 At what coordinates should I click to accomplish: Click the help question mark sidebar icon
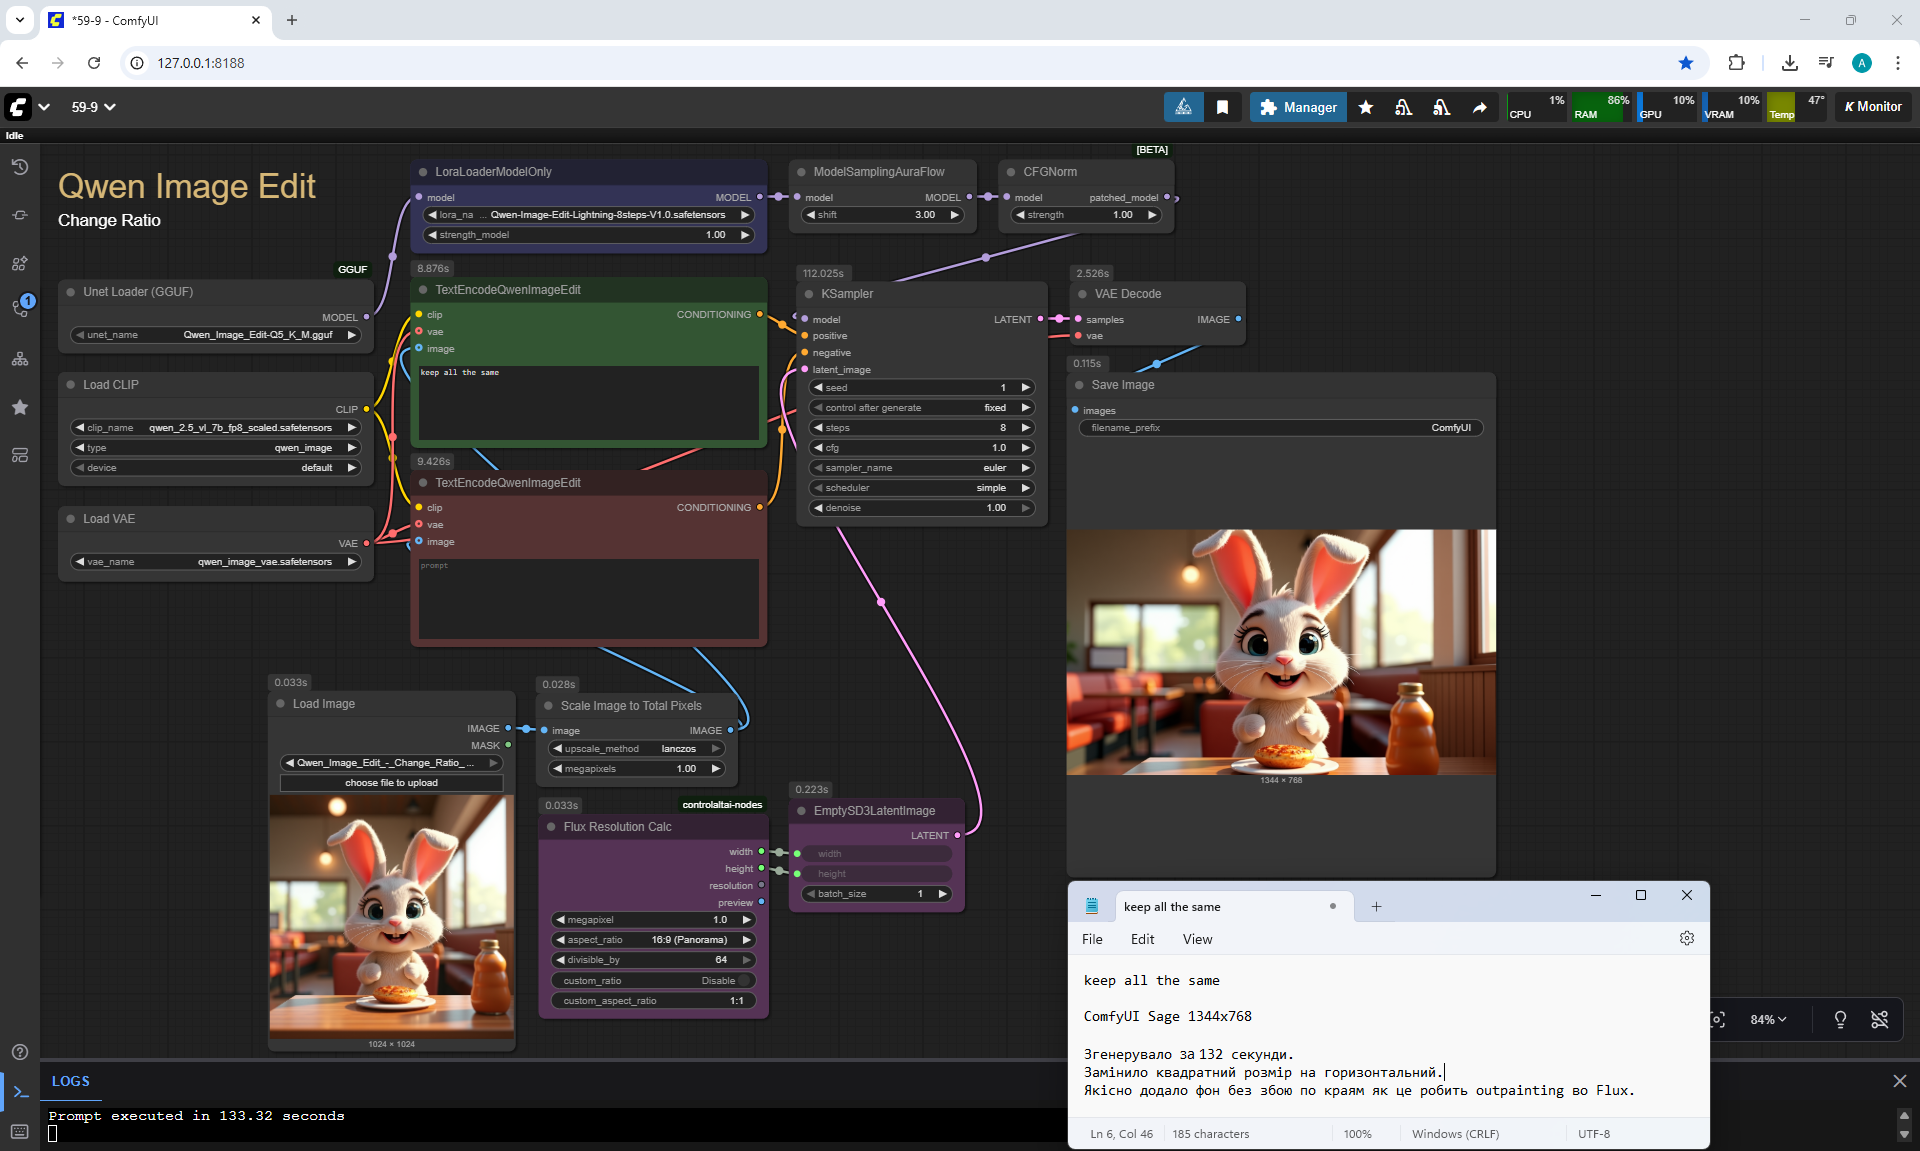coord(20,1052)
